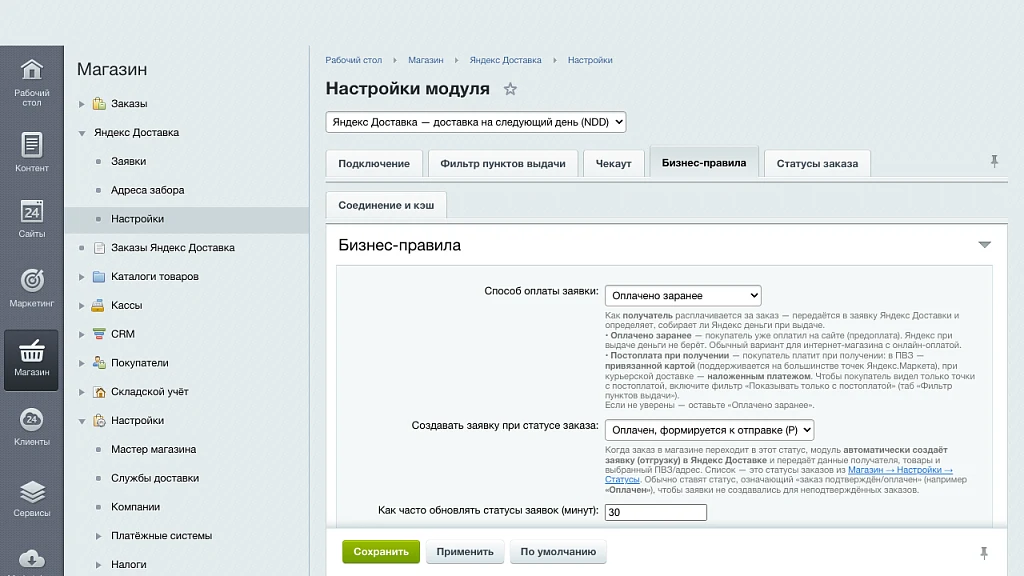The width and height of the screenshot is (1024, 576).
Task: Focus the status update interval minutes field
Action: pos(656,513)
